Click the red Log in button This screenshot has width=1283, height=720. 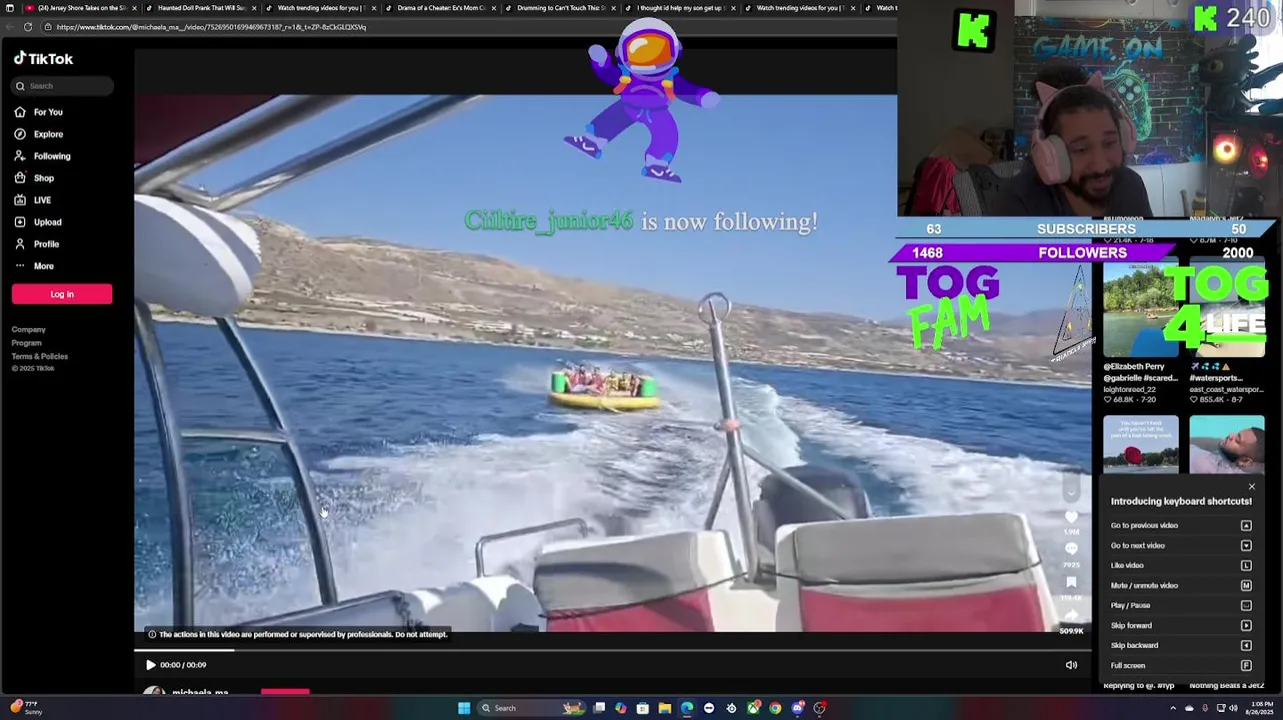[x=62, y=294]
